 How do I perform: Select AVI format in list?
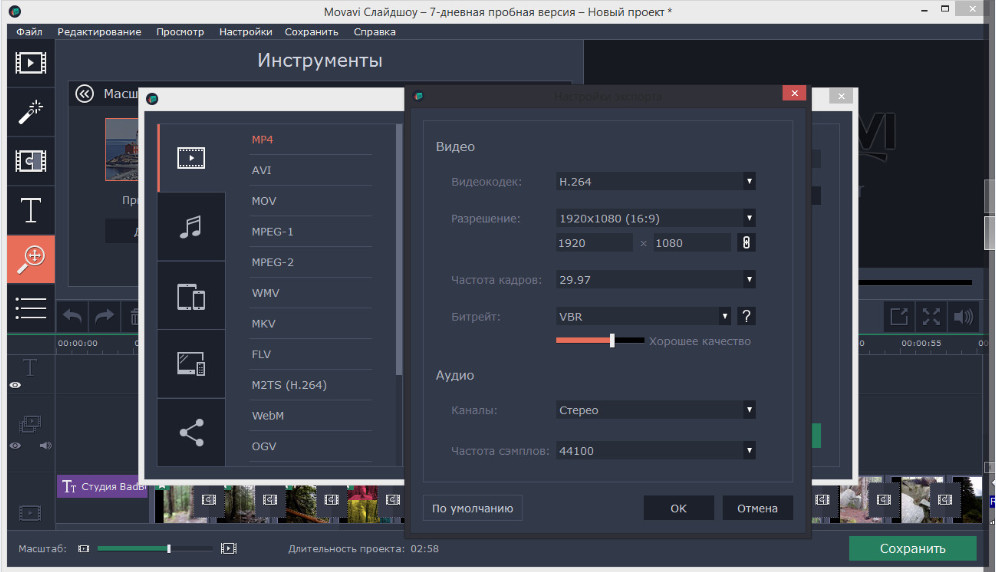click(x=261, y=170)
